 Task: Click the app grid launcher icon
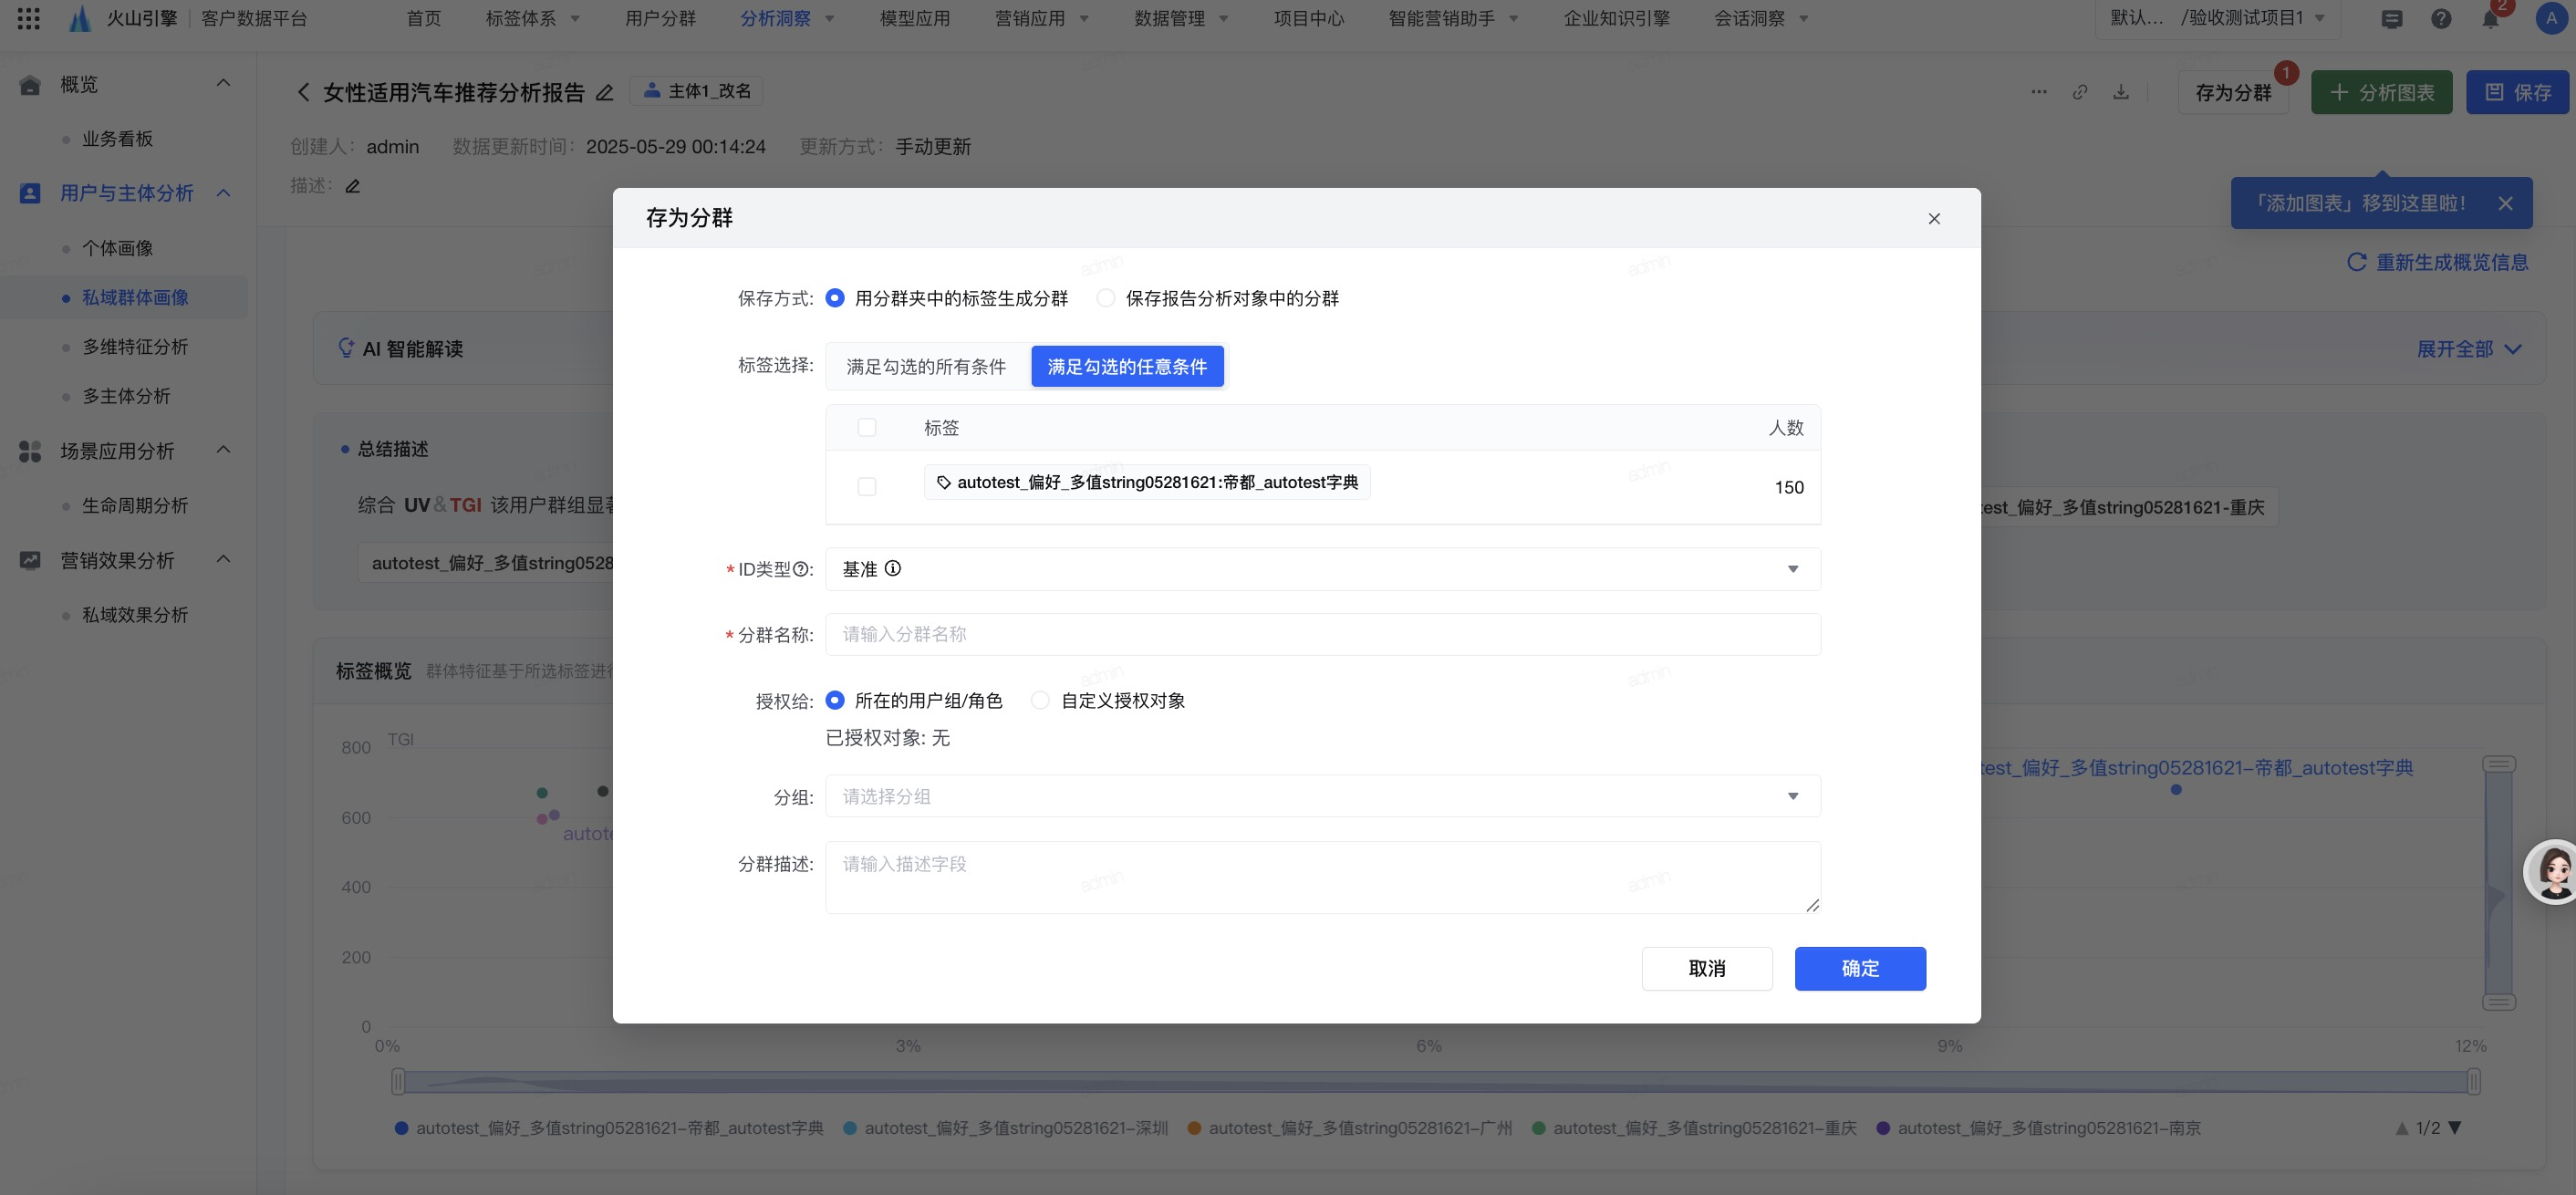click(x=28, y=18)
